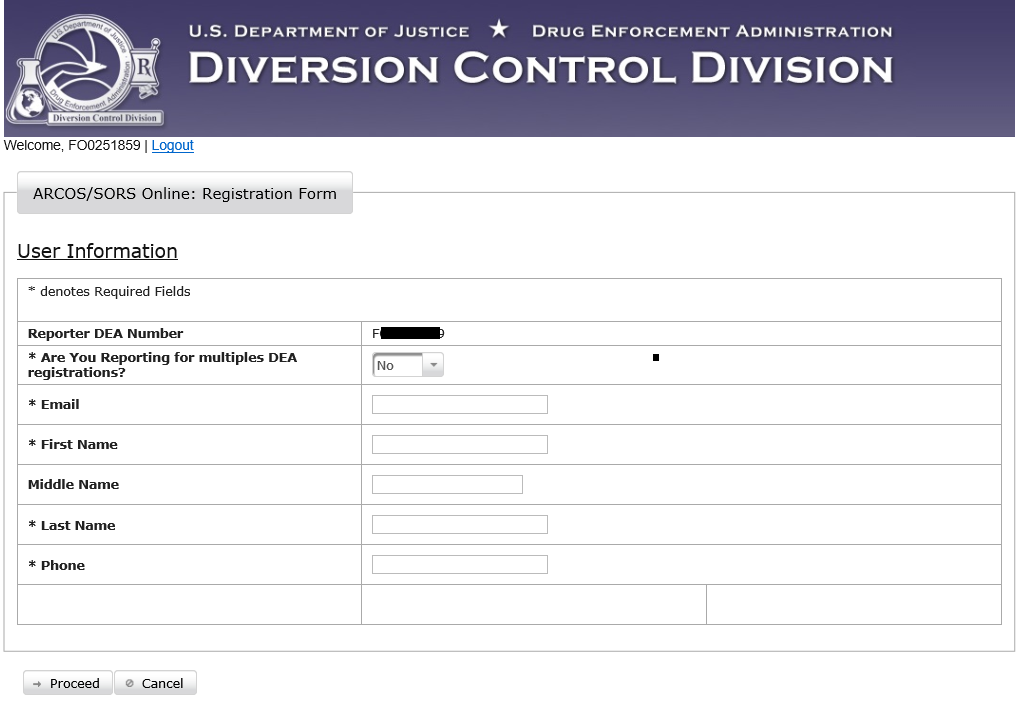Click the DEA Diversion Control Division seal logo
The height and width of the screenshot is (705, 1021).
pos(84,69)
